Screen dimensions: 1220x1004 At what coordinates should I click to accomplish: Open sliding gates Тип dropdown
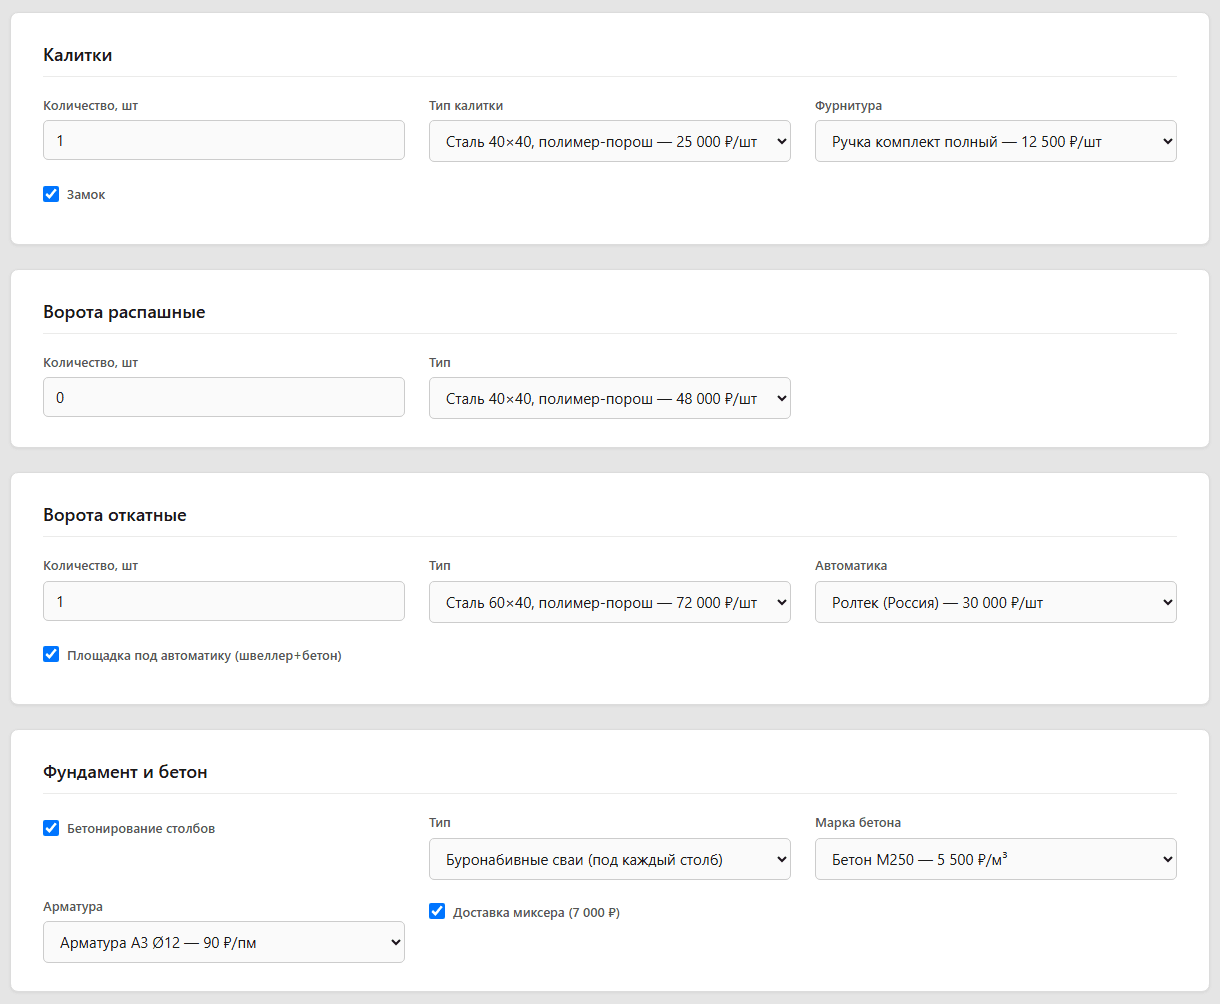tap(610, 602)
